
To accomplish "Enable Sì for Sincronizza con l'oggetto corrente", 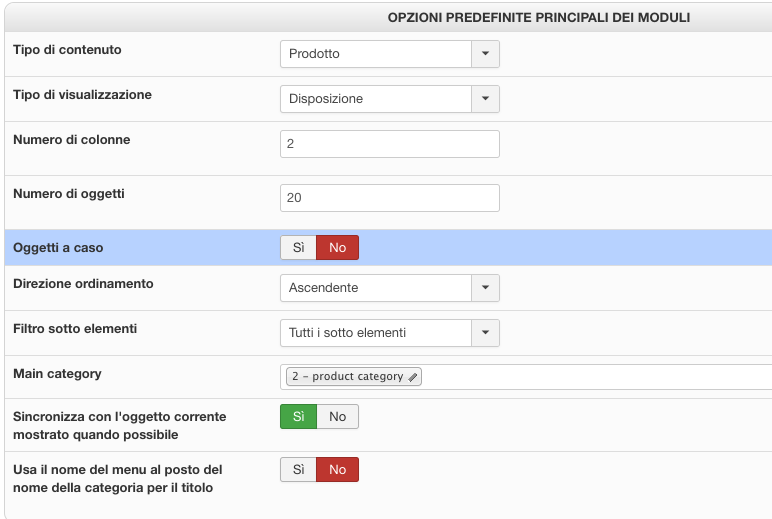I will pos(298,416).
